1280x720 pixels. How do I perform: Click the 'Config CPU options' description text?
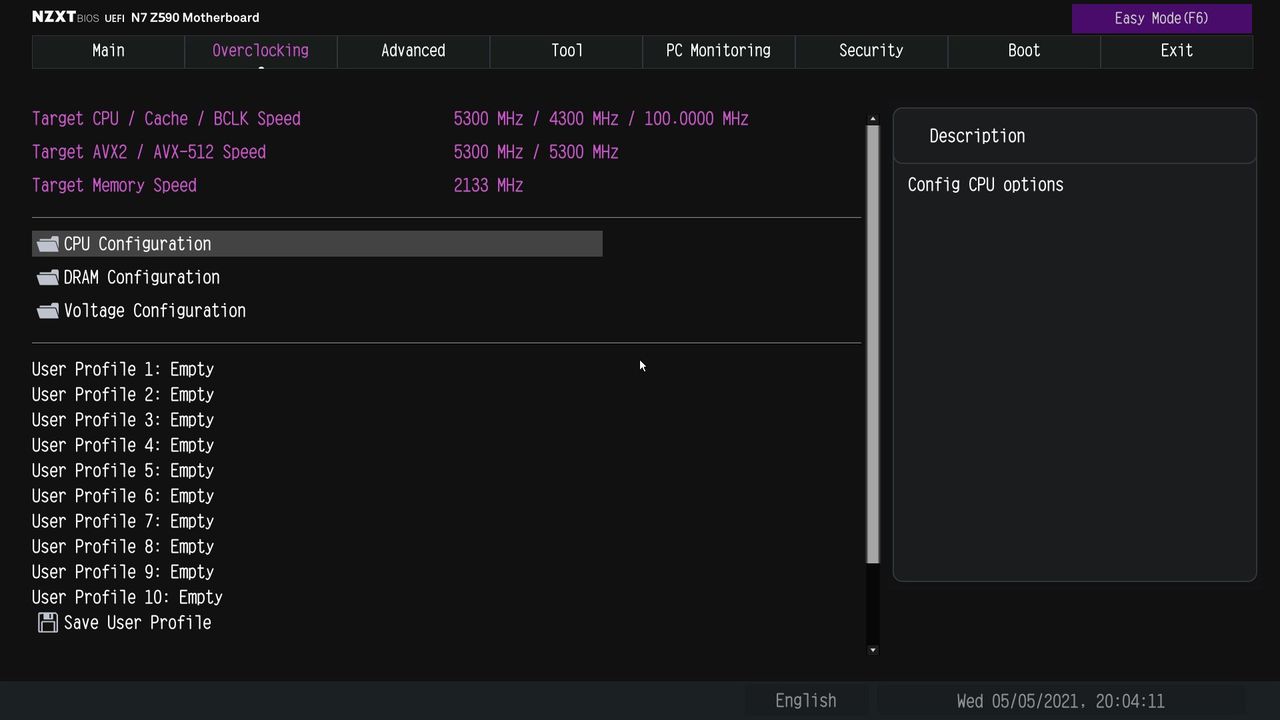985,185
